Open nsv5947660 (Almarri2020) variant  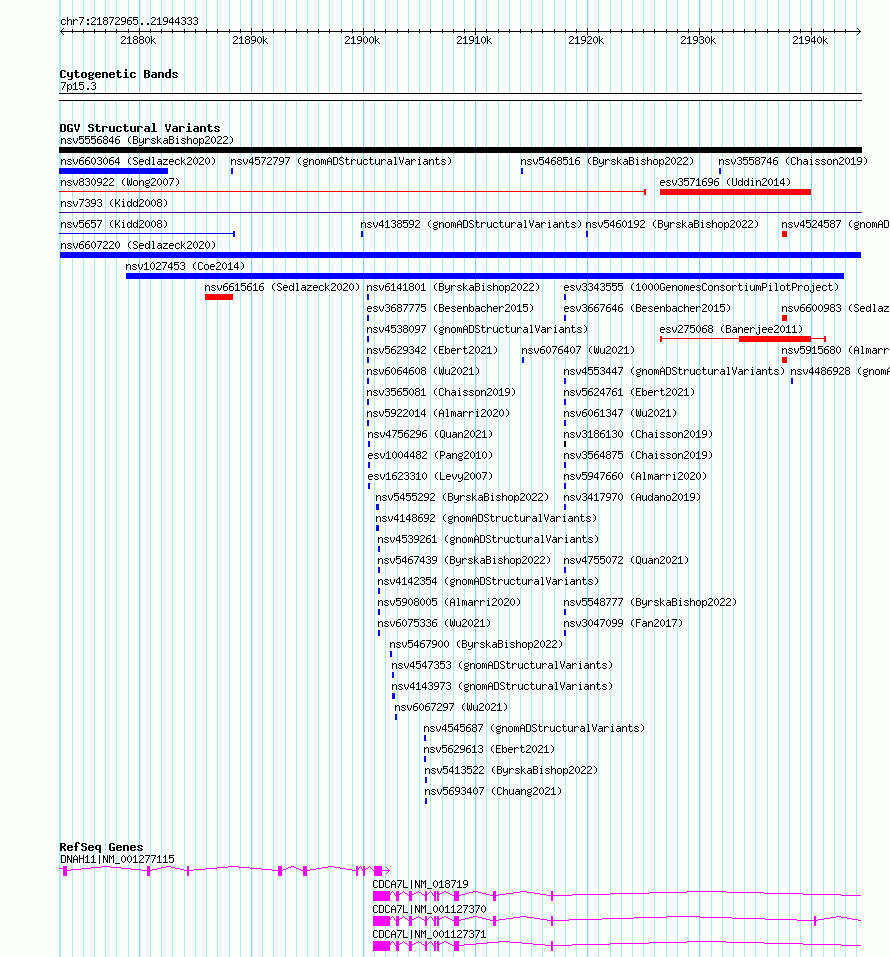coord(635,476)
